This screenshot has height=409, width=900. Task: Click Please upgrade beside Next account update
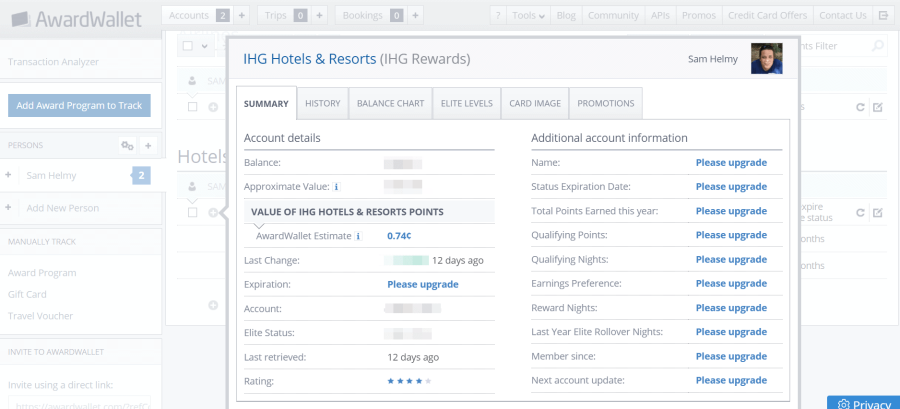click(x=731, y=380)
